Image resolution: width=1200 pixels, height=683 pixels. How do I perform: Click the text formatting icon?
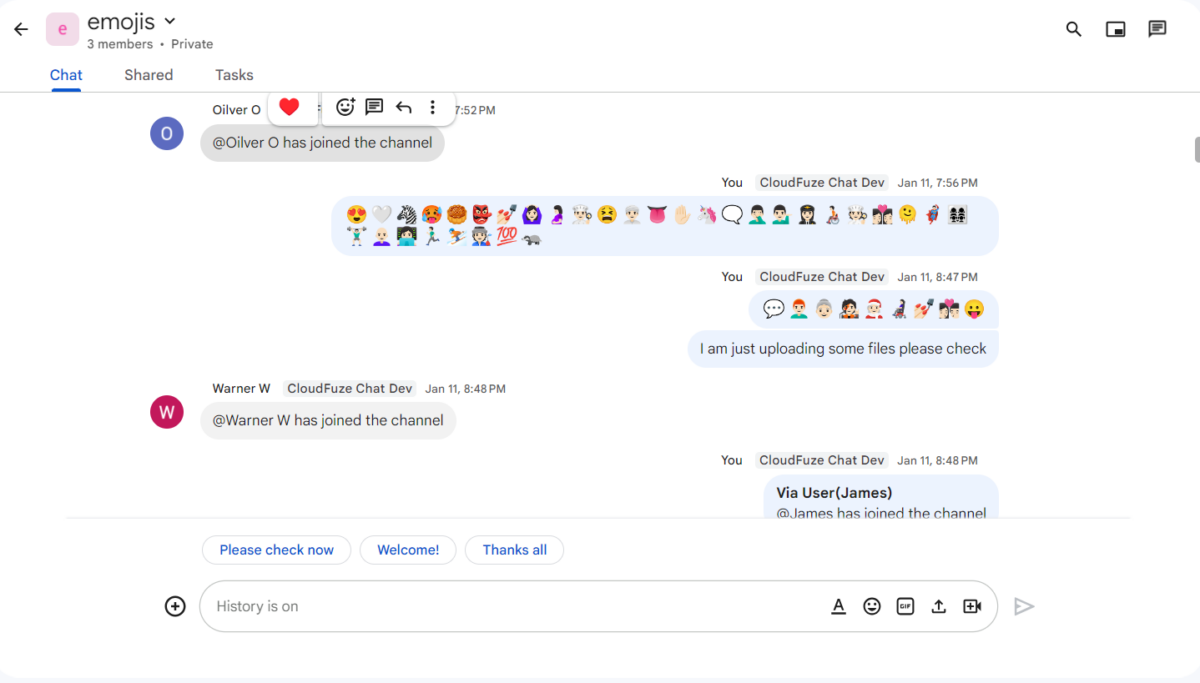(x=838, y=606)
